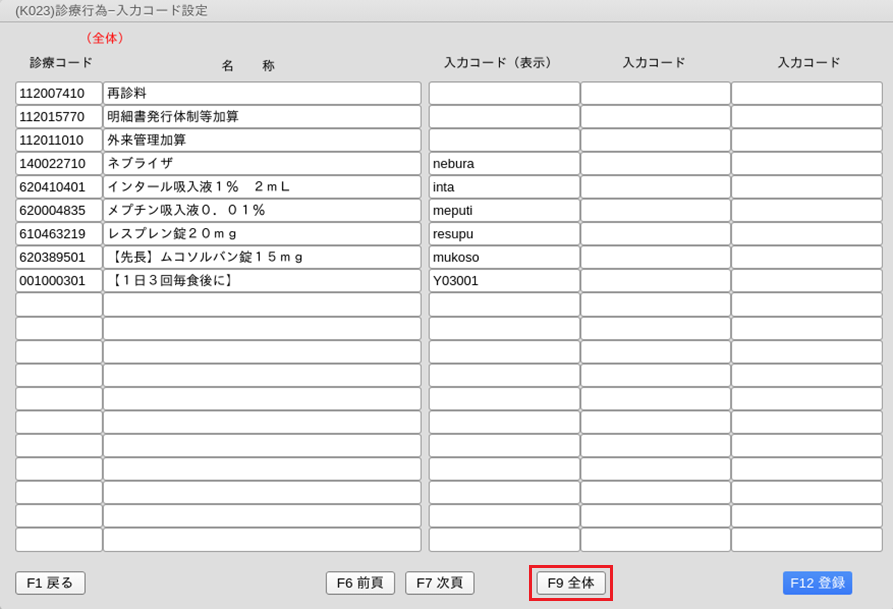Select the 外来管理加算 name field
Screen dimensions: 893x609
(x=262, y=140)
